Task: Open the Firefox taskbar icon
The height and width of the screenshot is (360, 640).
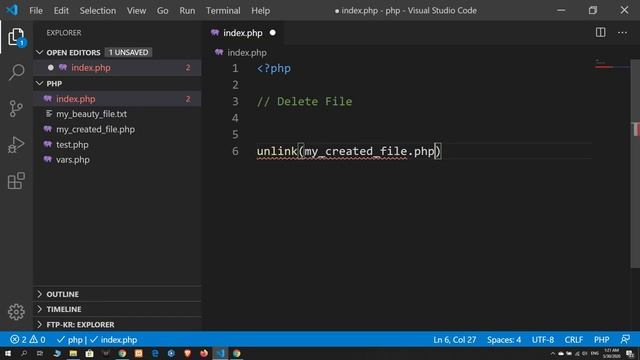Action: coord(204,353)
